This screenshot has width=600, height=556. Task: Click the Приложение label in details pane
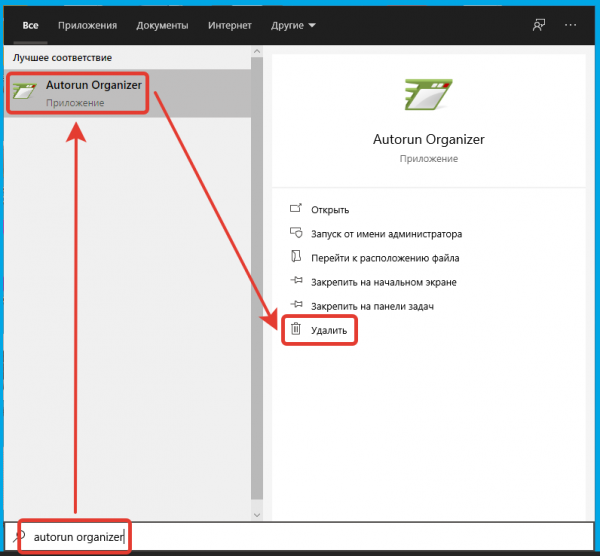(429, 158)
